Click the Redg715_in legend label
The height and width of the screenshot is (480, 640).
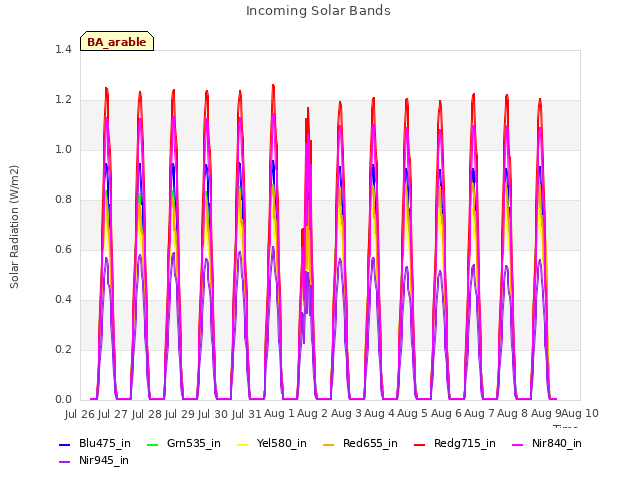[x=464, y=443]
